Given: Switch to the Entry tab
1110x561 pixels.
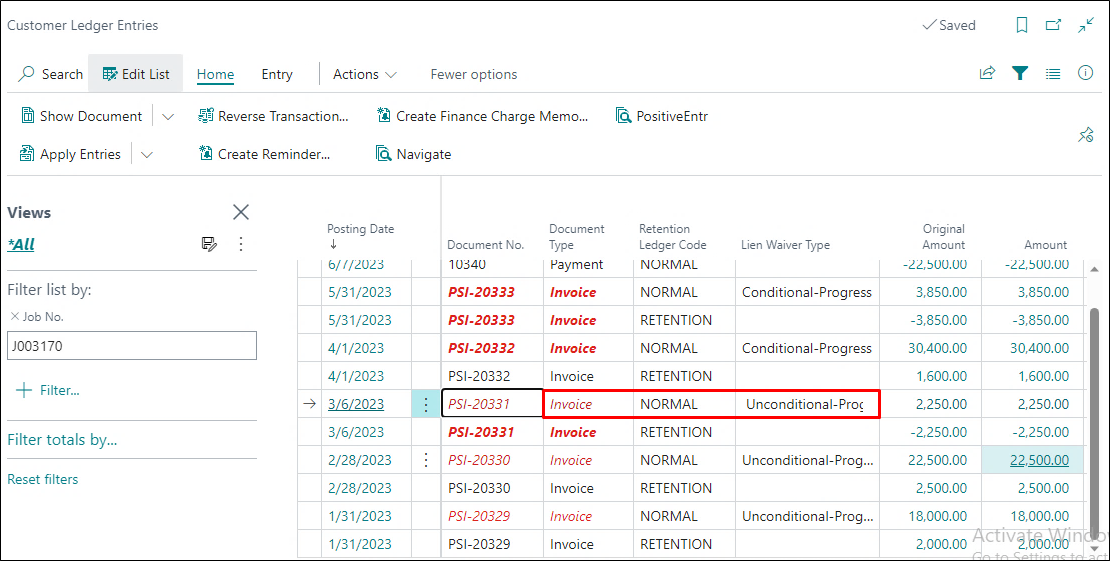Looking at the screenshot, I should (277, 74).
